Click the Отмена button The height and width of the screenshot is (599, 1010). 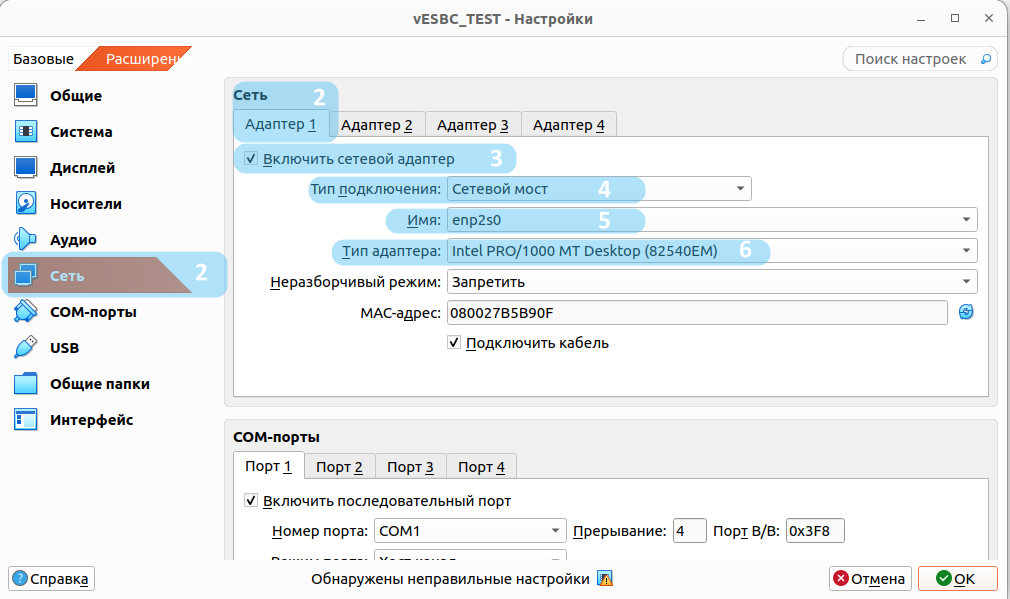point(869,579)
